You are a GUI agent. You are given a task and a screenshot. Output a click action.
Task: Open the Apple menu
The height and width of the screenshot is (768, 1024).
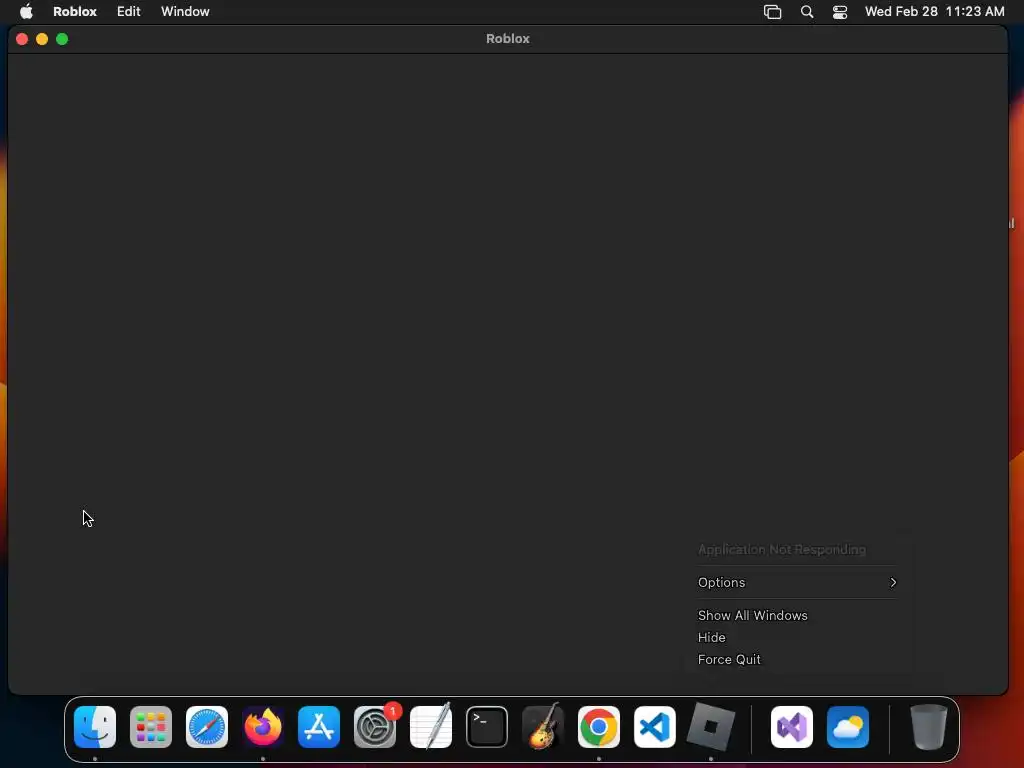[x=26, y=11]
